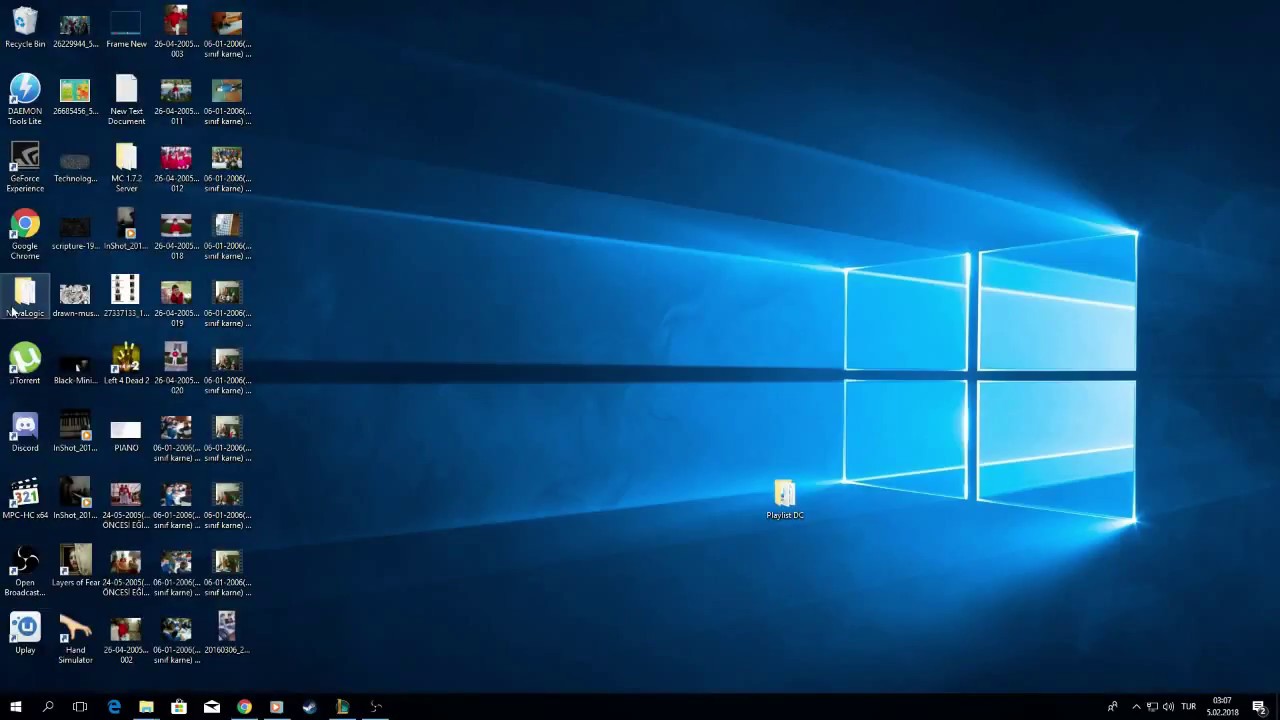The width and height of the screenshot is (1280, 720).
Task: Select the Frame New desktop file
Action: click(x=126, y=28)
